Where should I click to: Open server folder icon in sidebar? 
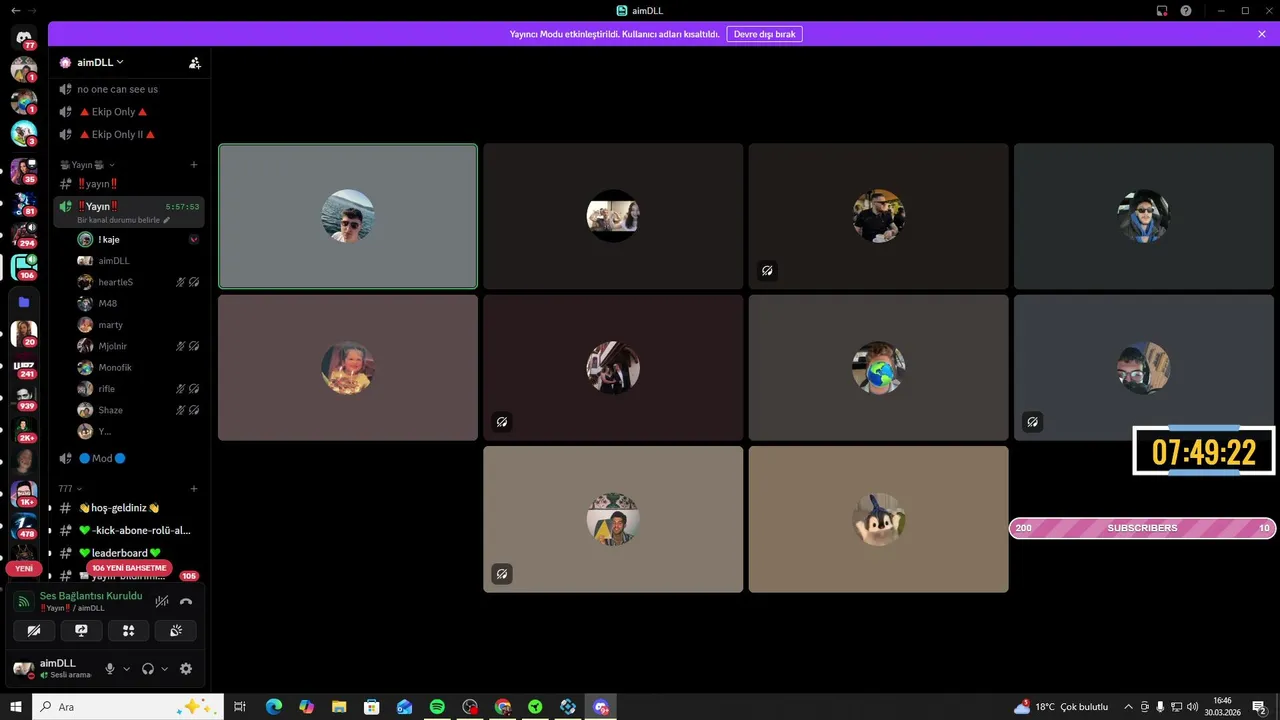click(24, 302)
